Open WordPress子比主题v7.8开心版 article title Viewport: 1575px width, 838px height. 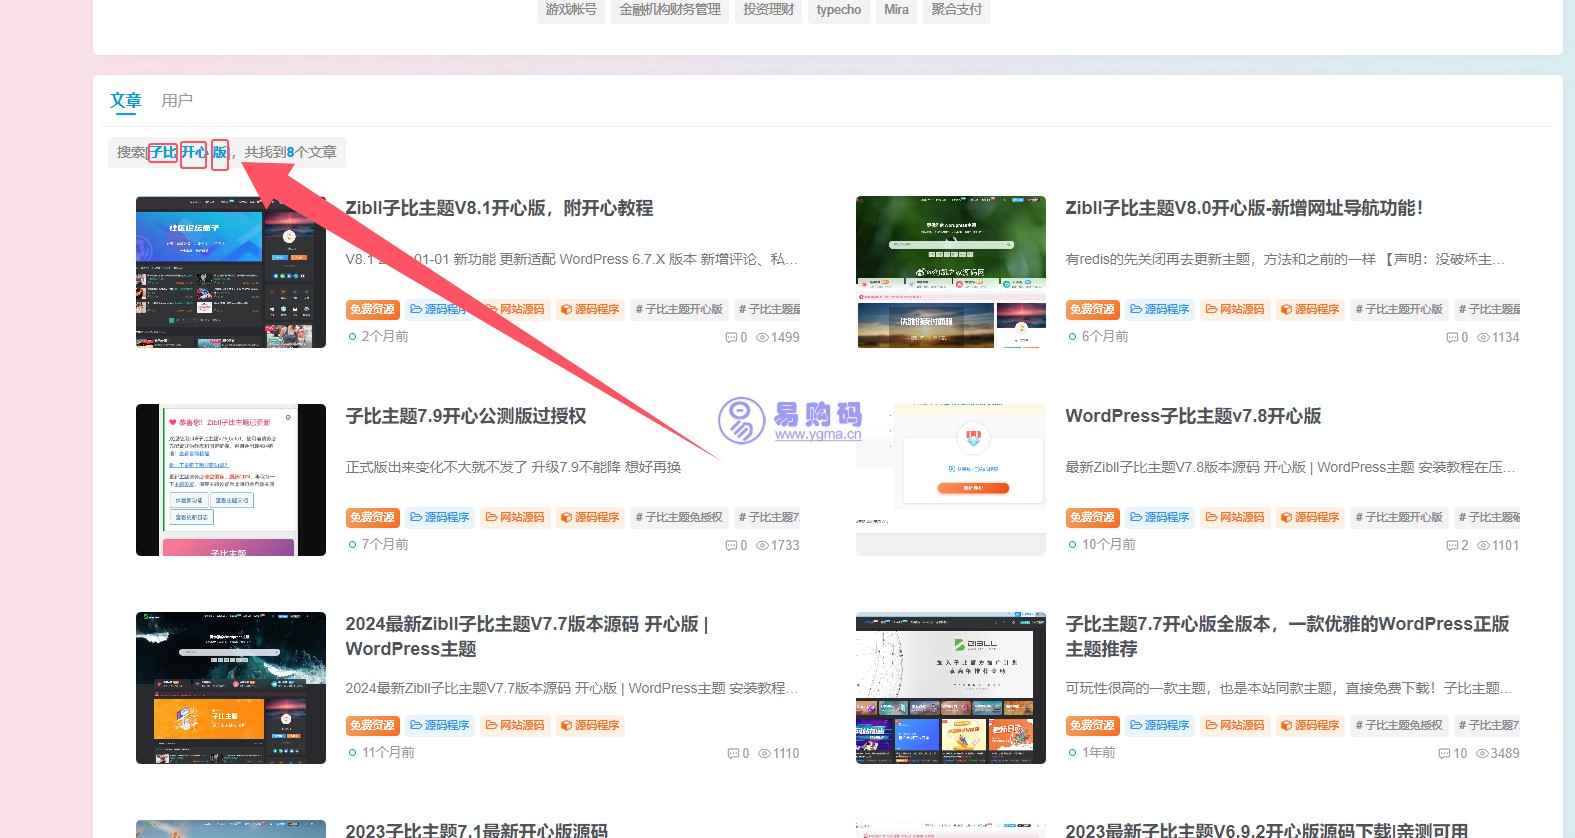click(1193, 416)
